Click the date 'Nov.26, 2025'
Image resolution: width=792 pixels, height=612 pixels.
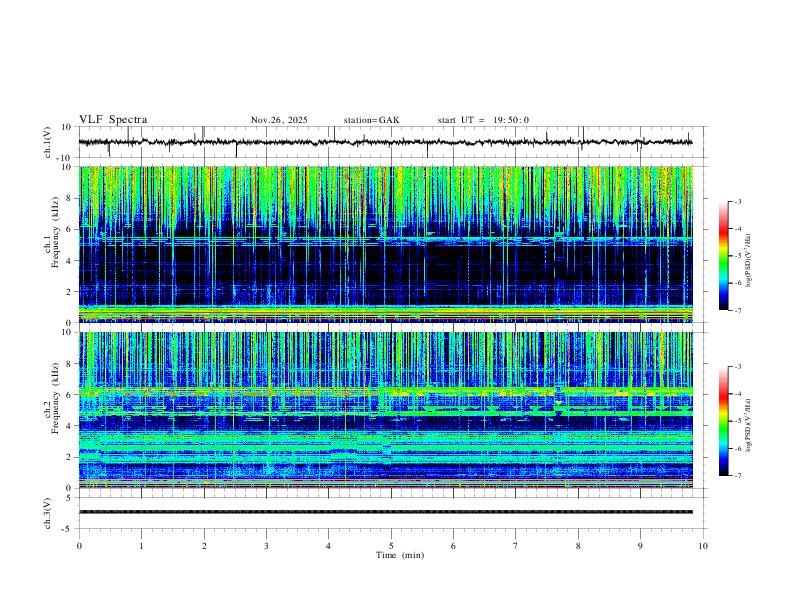(x=279, y=120)
